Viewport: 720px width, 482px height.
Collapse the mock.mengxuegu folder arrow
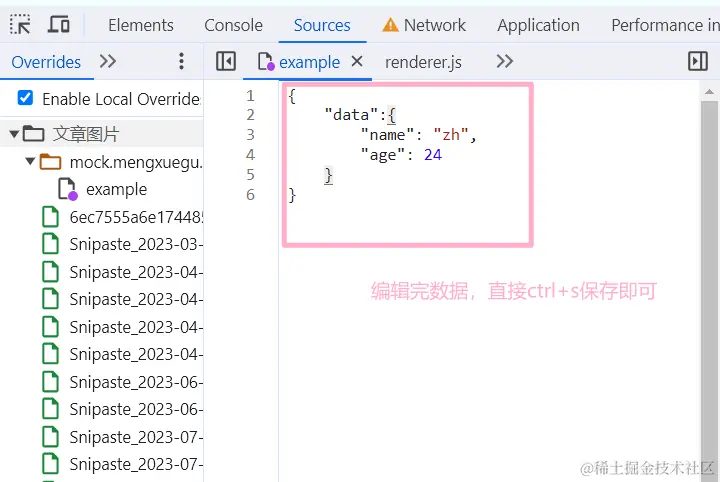(x=30, y=161)
